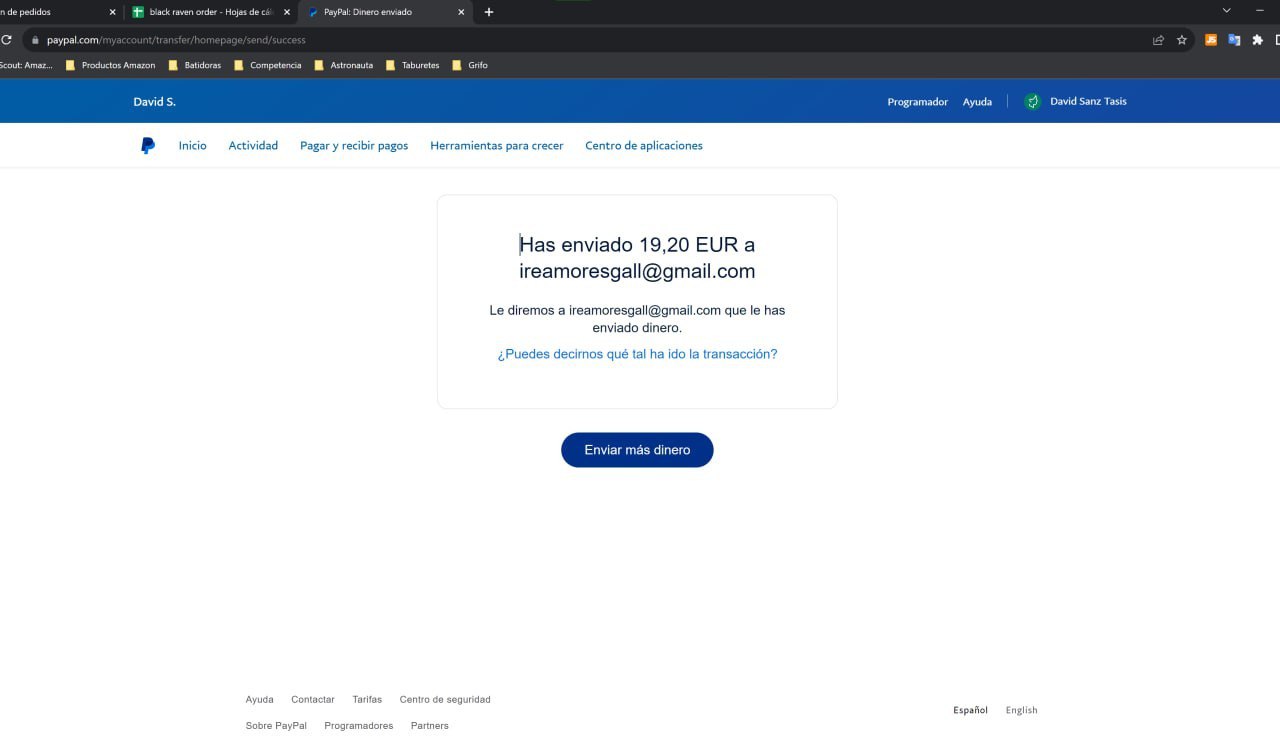This screenshot has width=1280, height=741.
Task: Click the share page icon in address bar
Action: (x=1158, y=40)
